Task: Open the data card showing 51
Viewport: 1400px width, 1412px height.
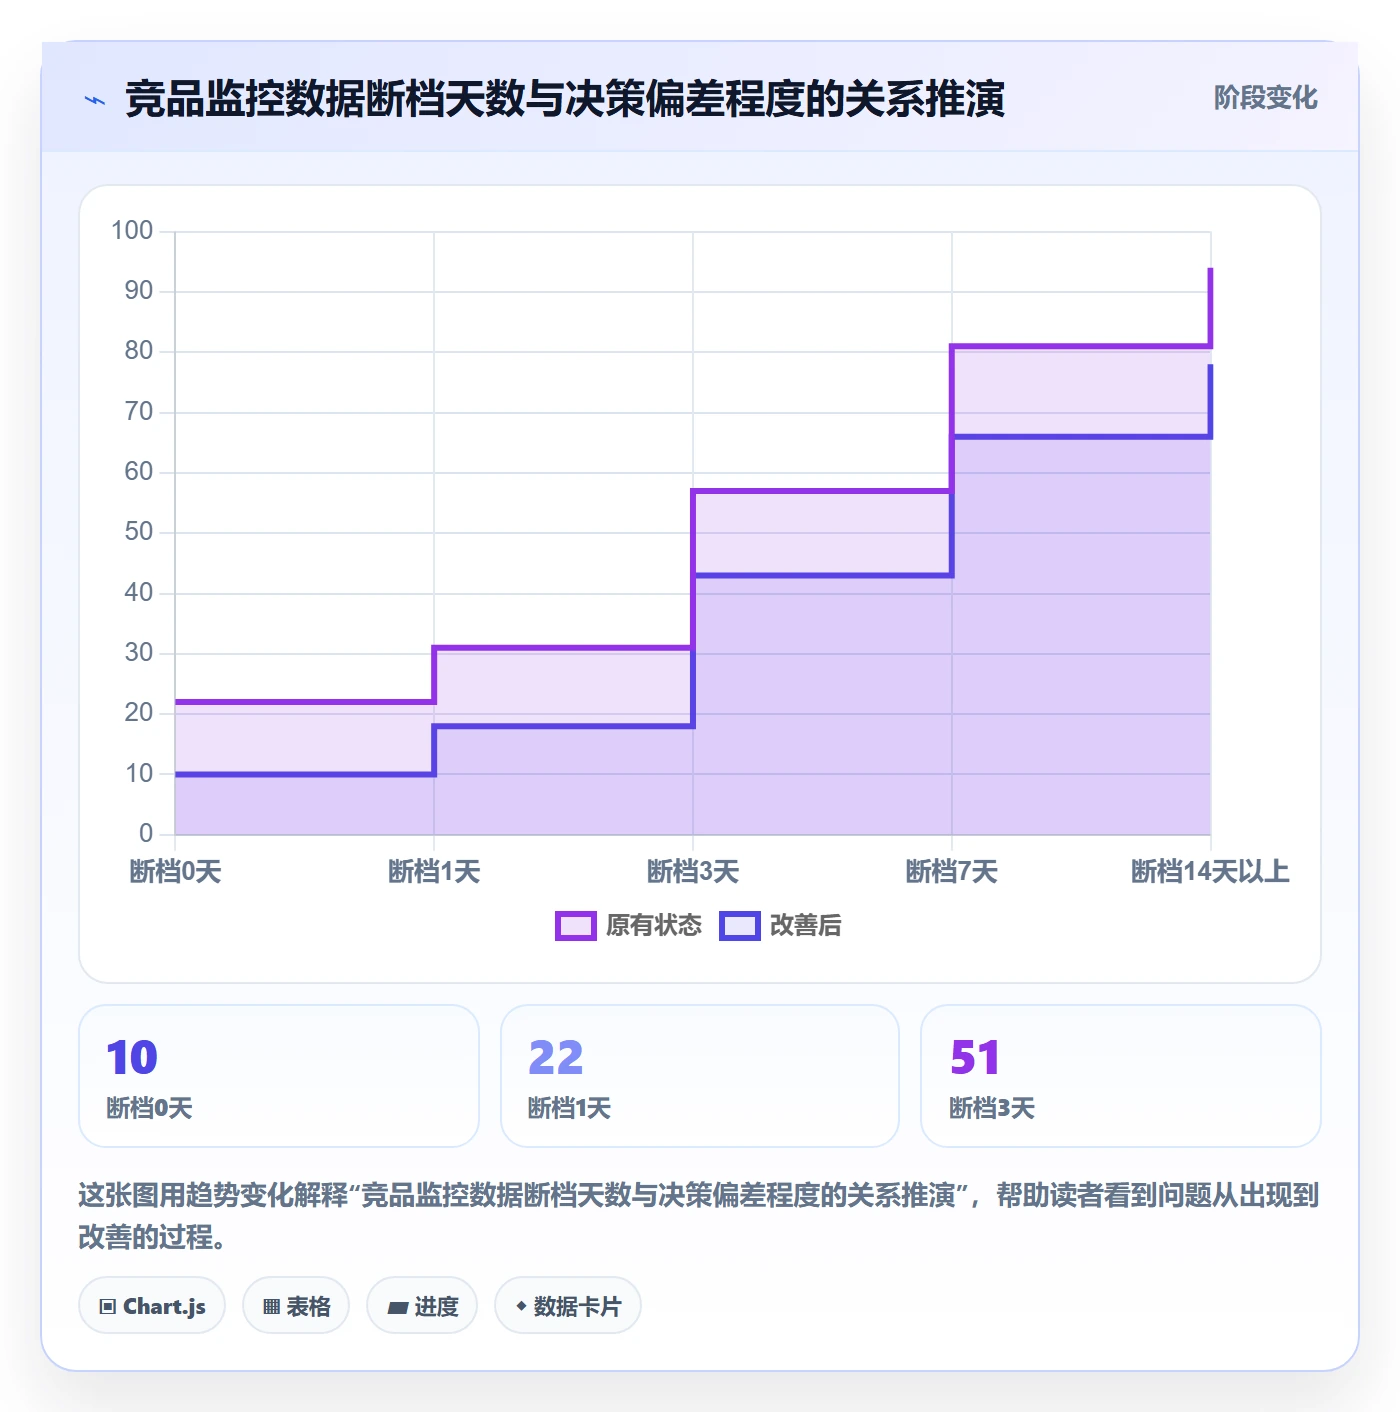Action: [x=1121, y=1076]
